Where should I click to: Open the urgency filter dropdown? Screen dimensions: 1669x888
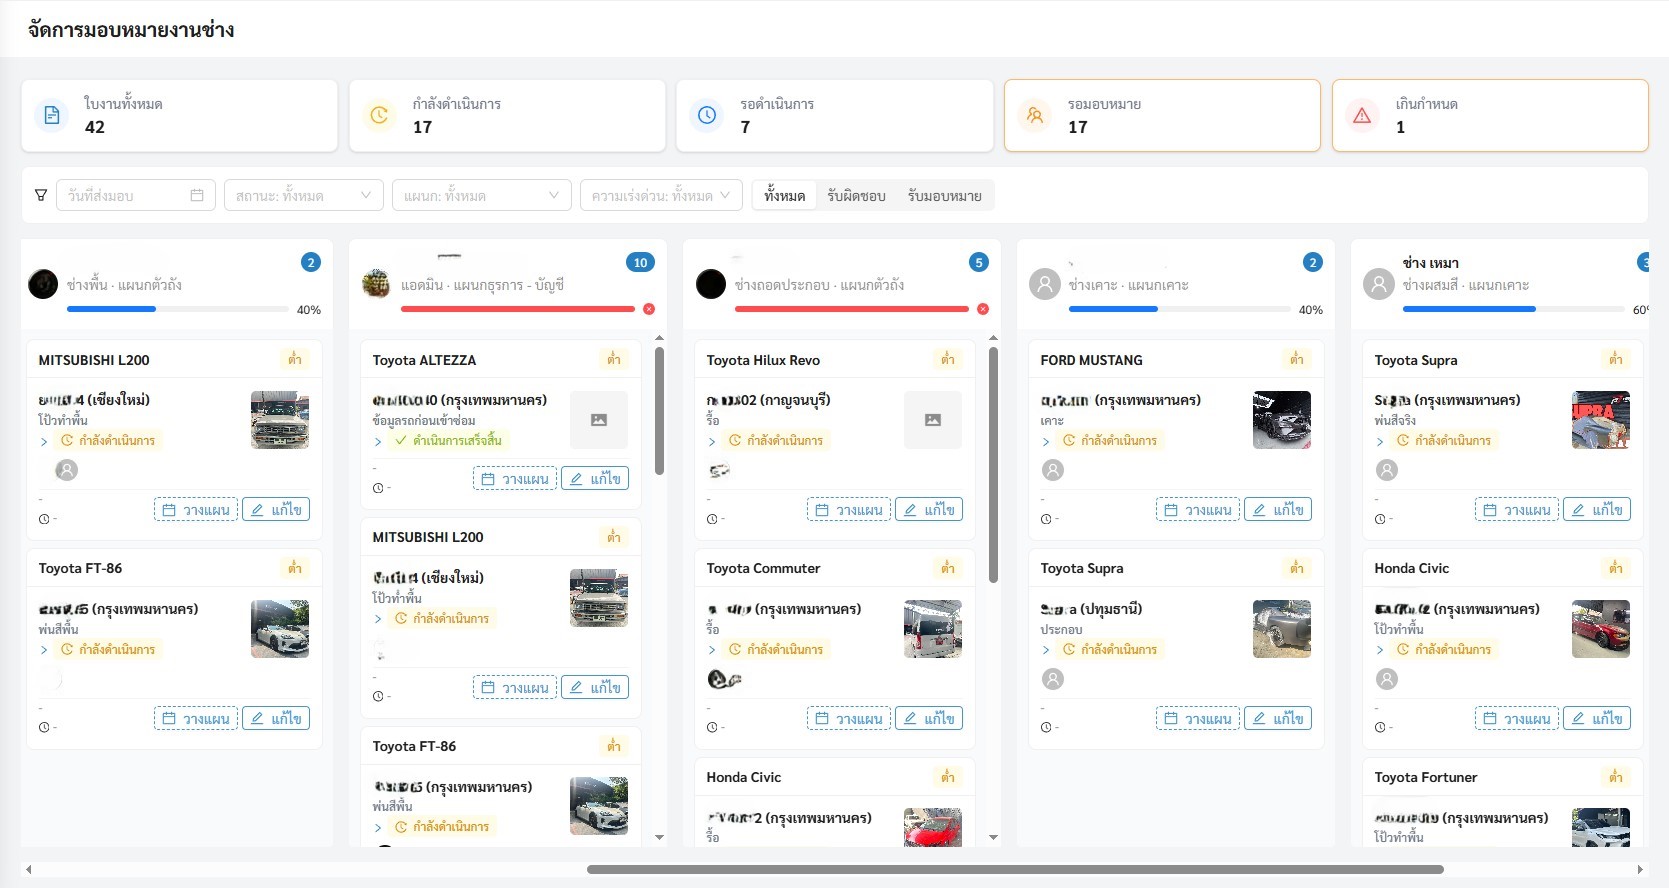pyautogui.click(x=662, y=195)
